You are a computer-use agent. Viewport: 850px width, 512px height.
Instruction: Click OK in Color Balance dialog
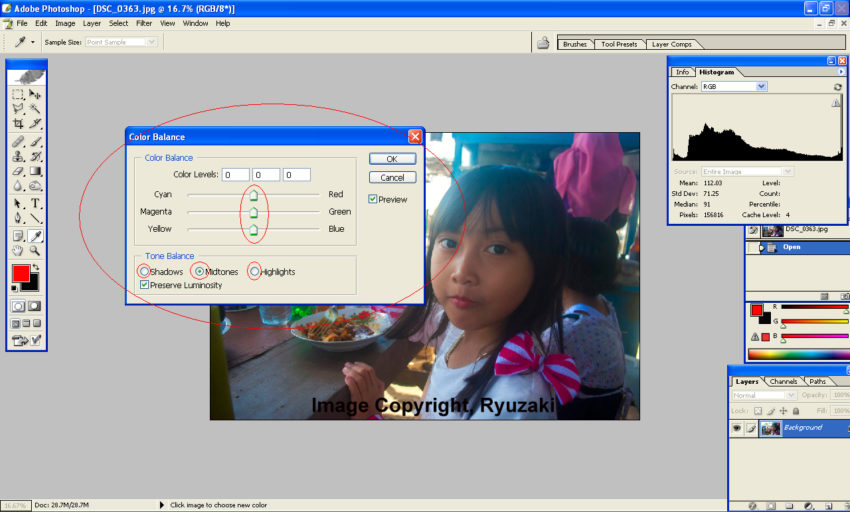pyautogui.click(x=392, y=159)
